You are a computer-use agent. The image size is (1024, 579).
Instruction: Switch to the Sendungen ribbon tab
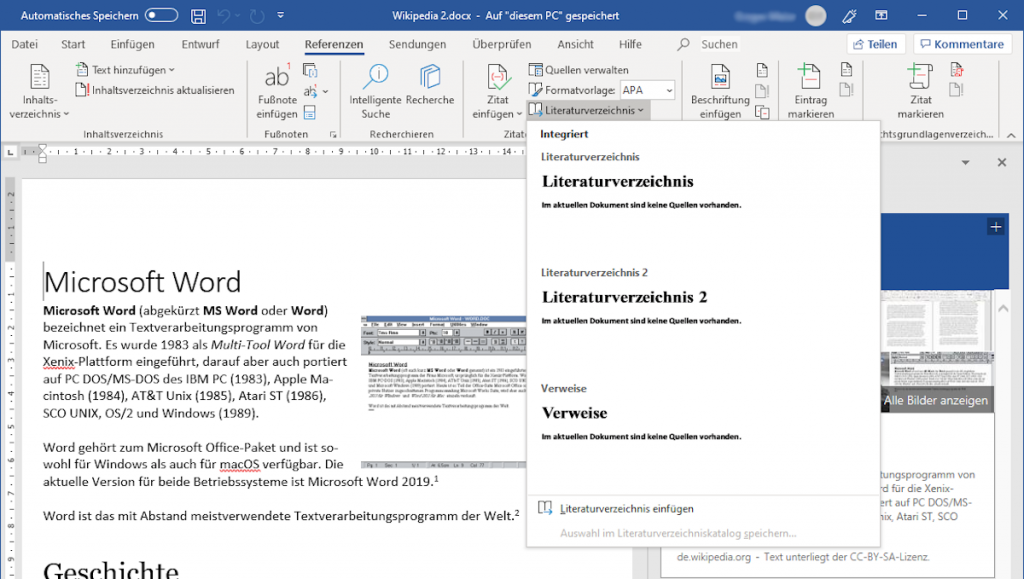coord(417,44)
